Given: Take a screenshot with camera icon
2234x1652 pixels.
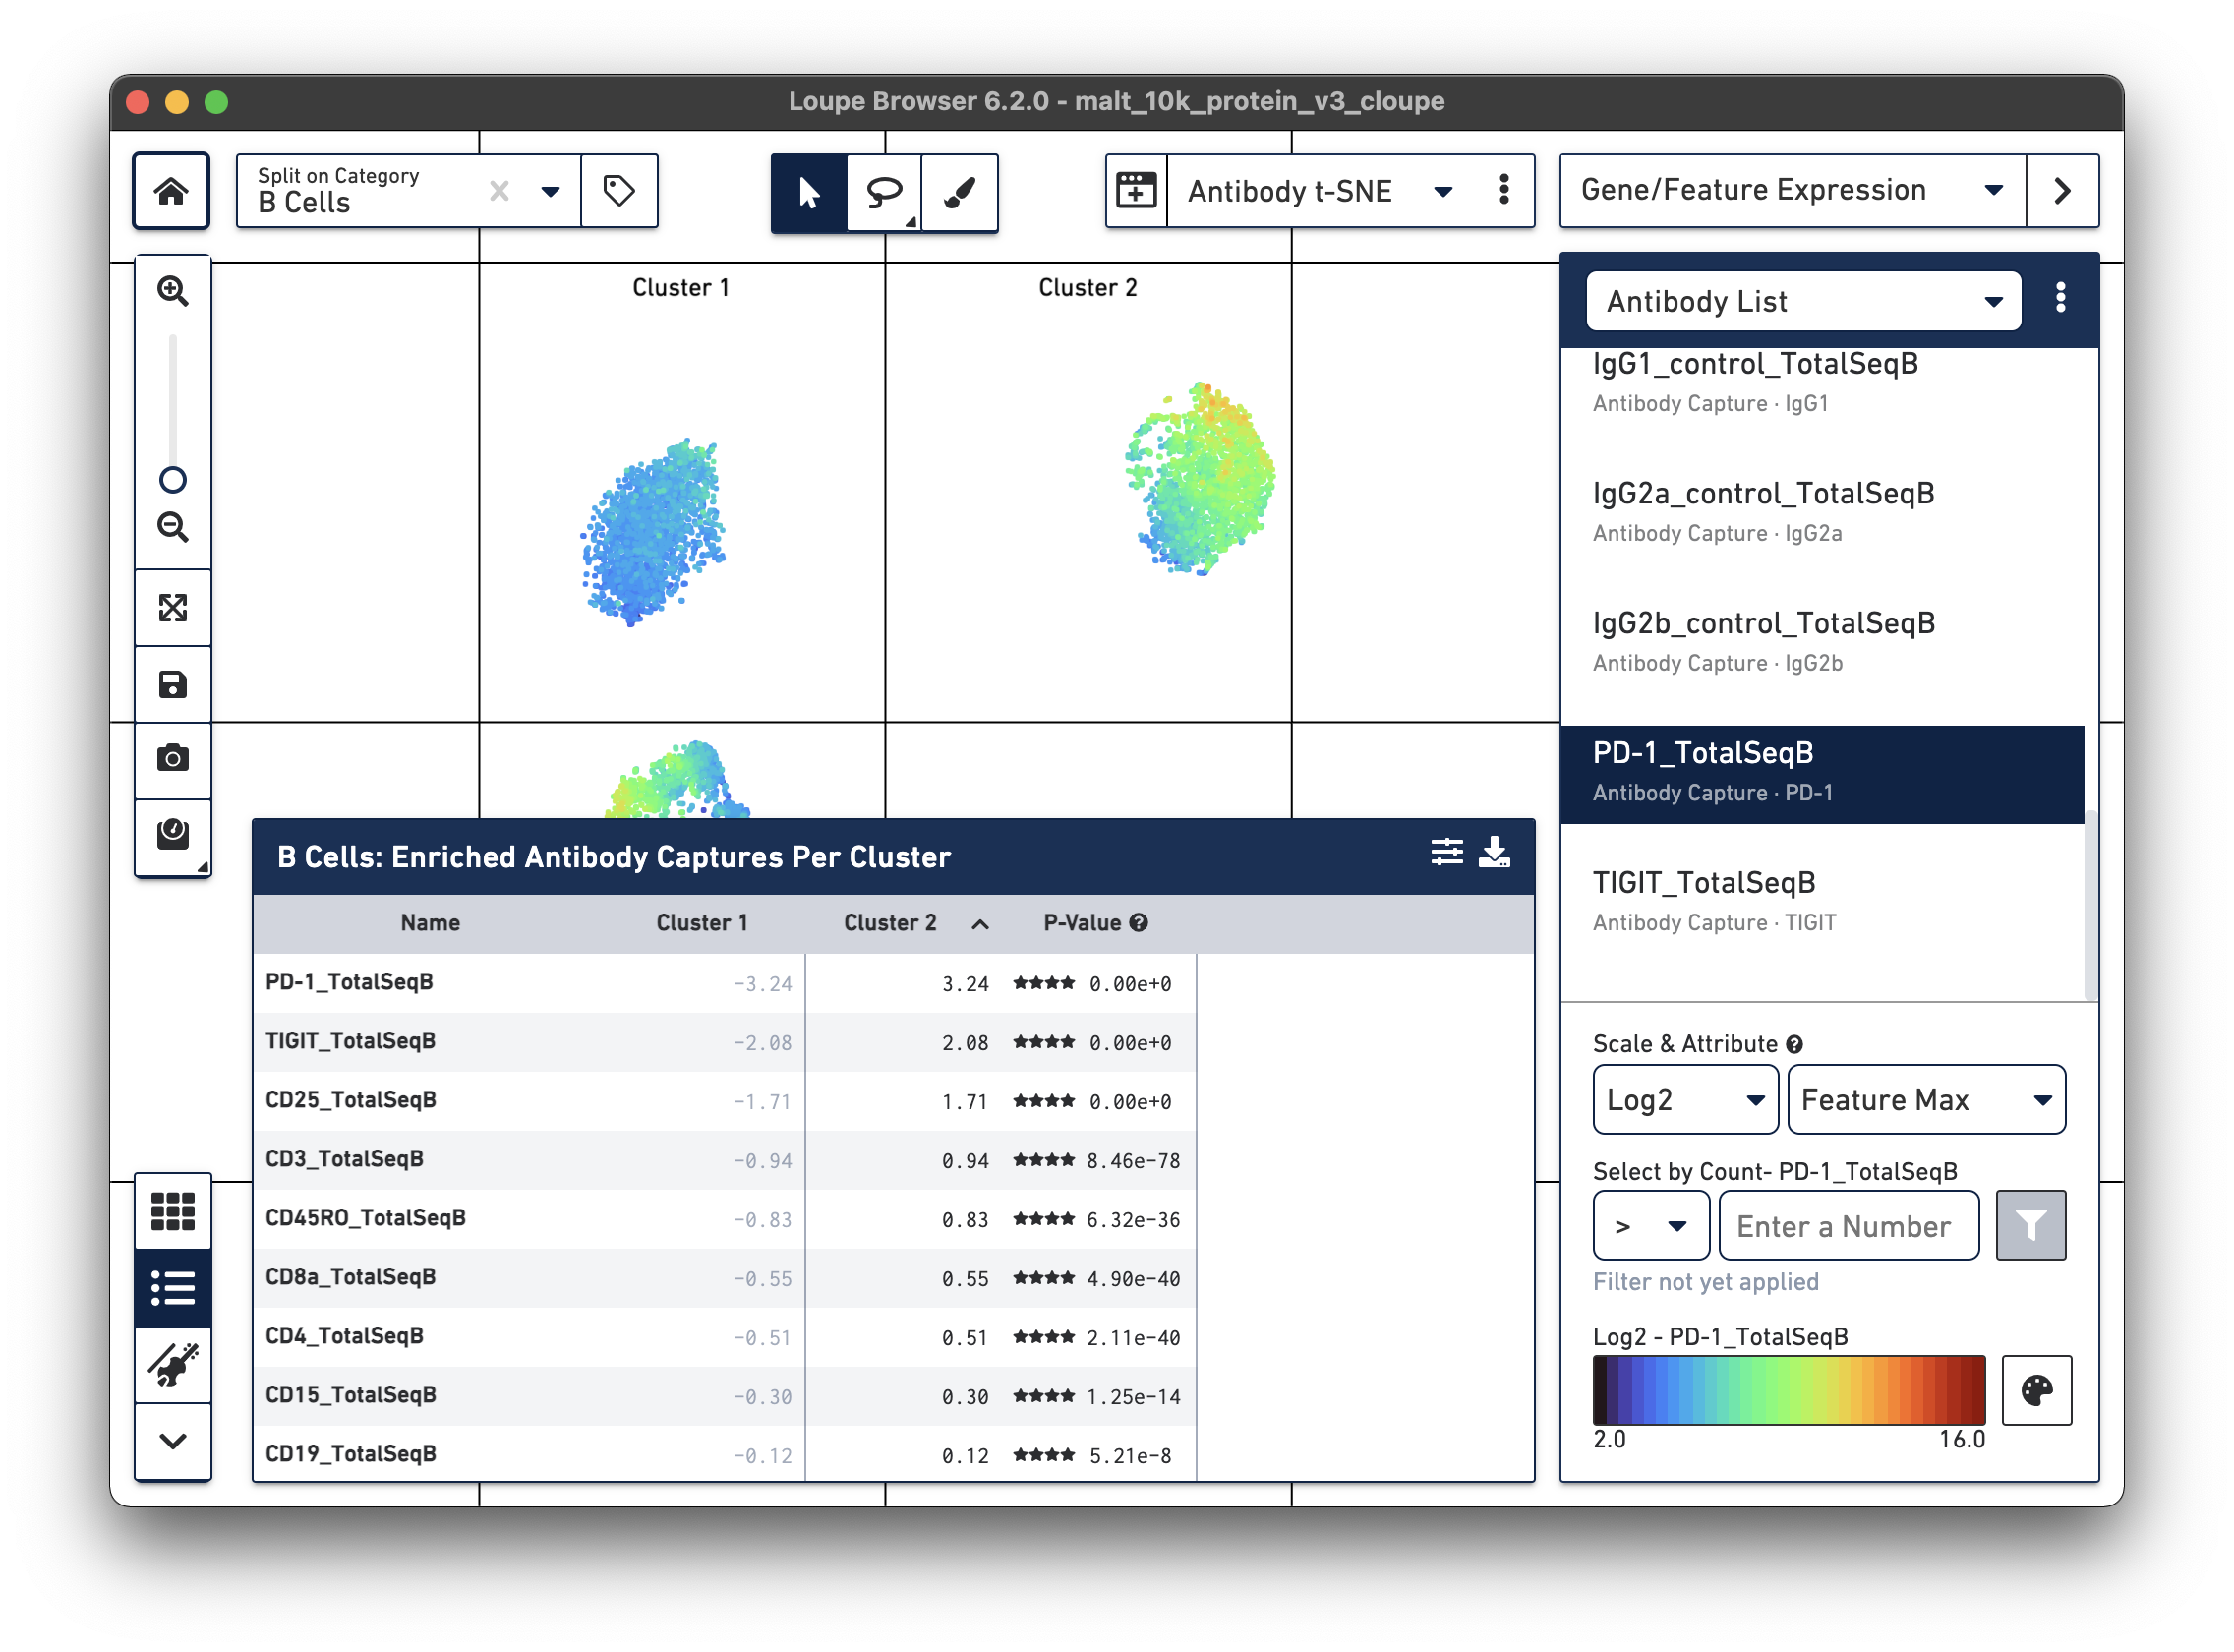Looking at the screenshot, I should coord(172,759).
